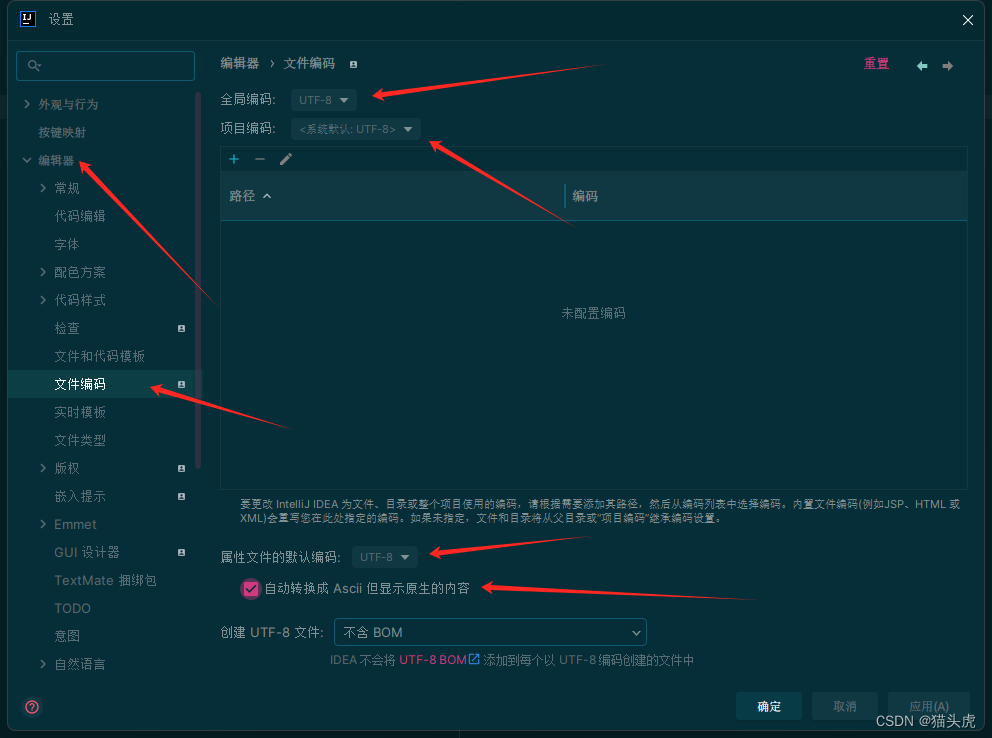Click the IntelliJ logo in title bar
992x738 pixels.
pyautogui.click(x=28, y=19)
